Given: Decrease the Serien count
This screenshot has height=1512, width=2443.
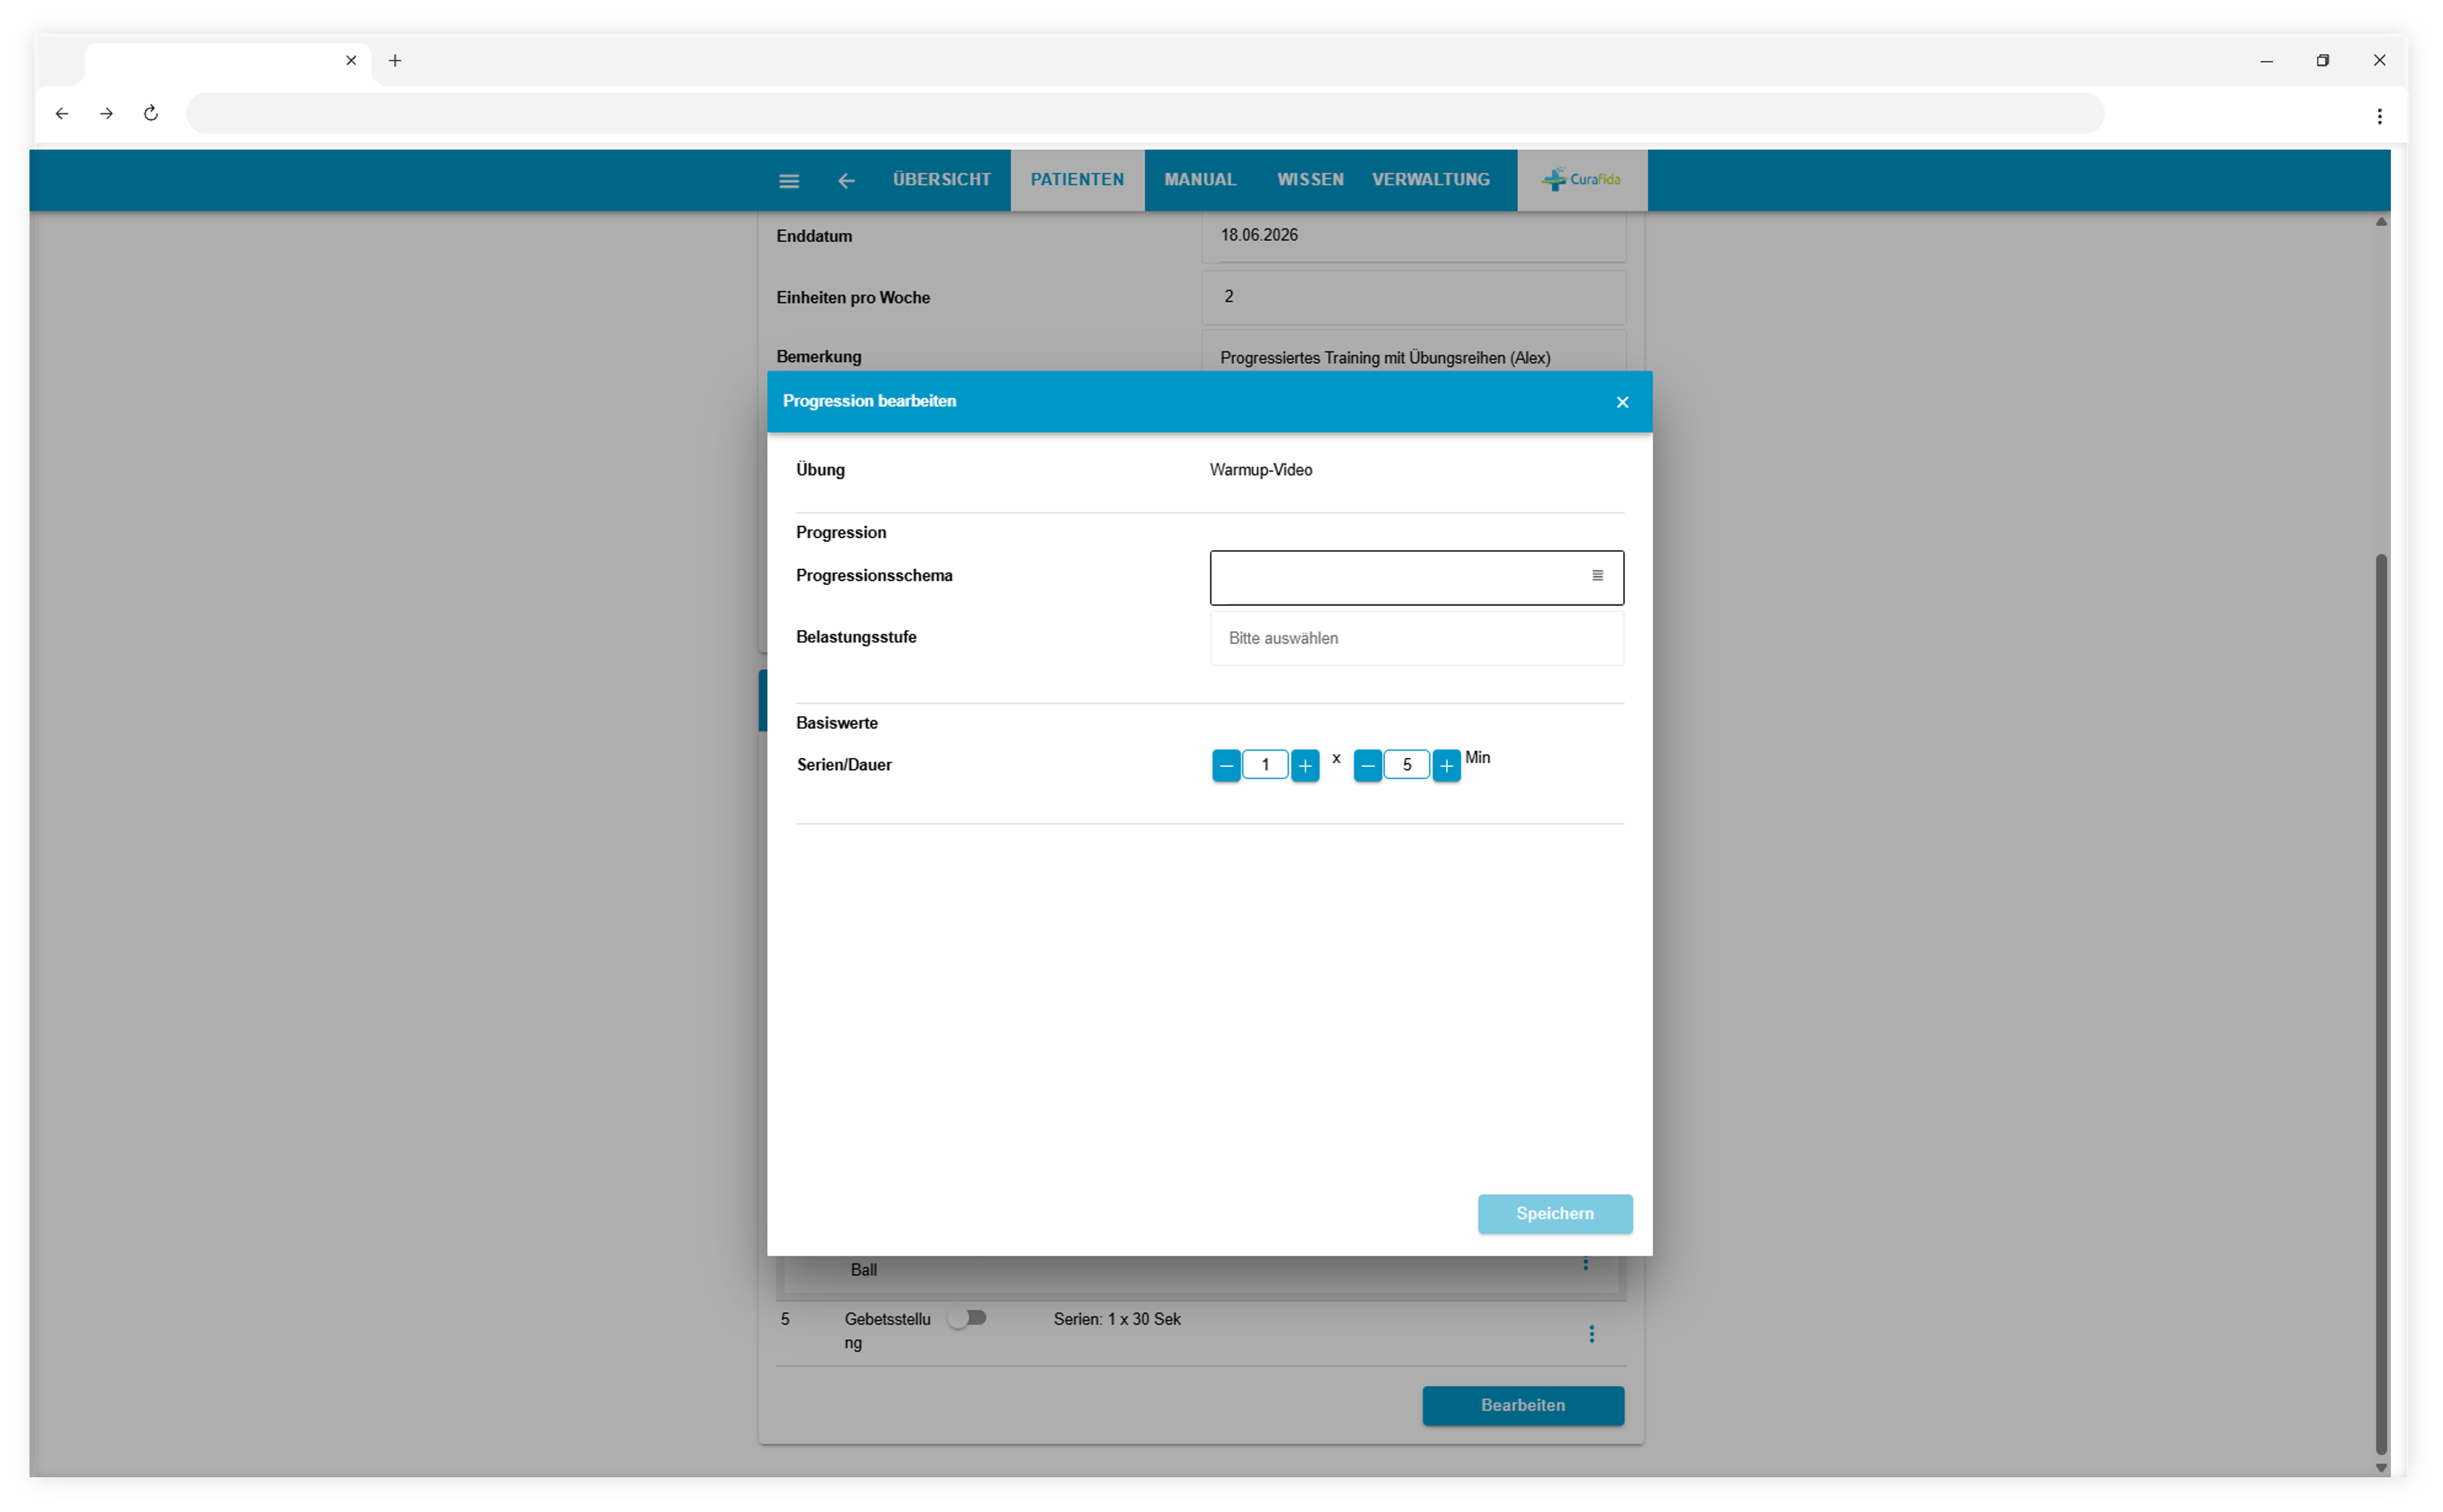Looking at the screenshot, I should click(x=1226, y=766).
